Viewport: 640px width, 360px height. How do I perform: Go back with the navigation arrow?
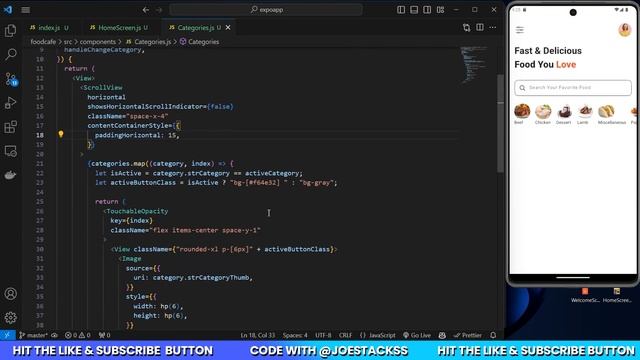tap(146, 9)
